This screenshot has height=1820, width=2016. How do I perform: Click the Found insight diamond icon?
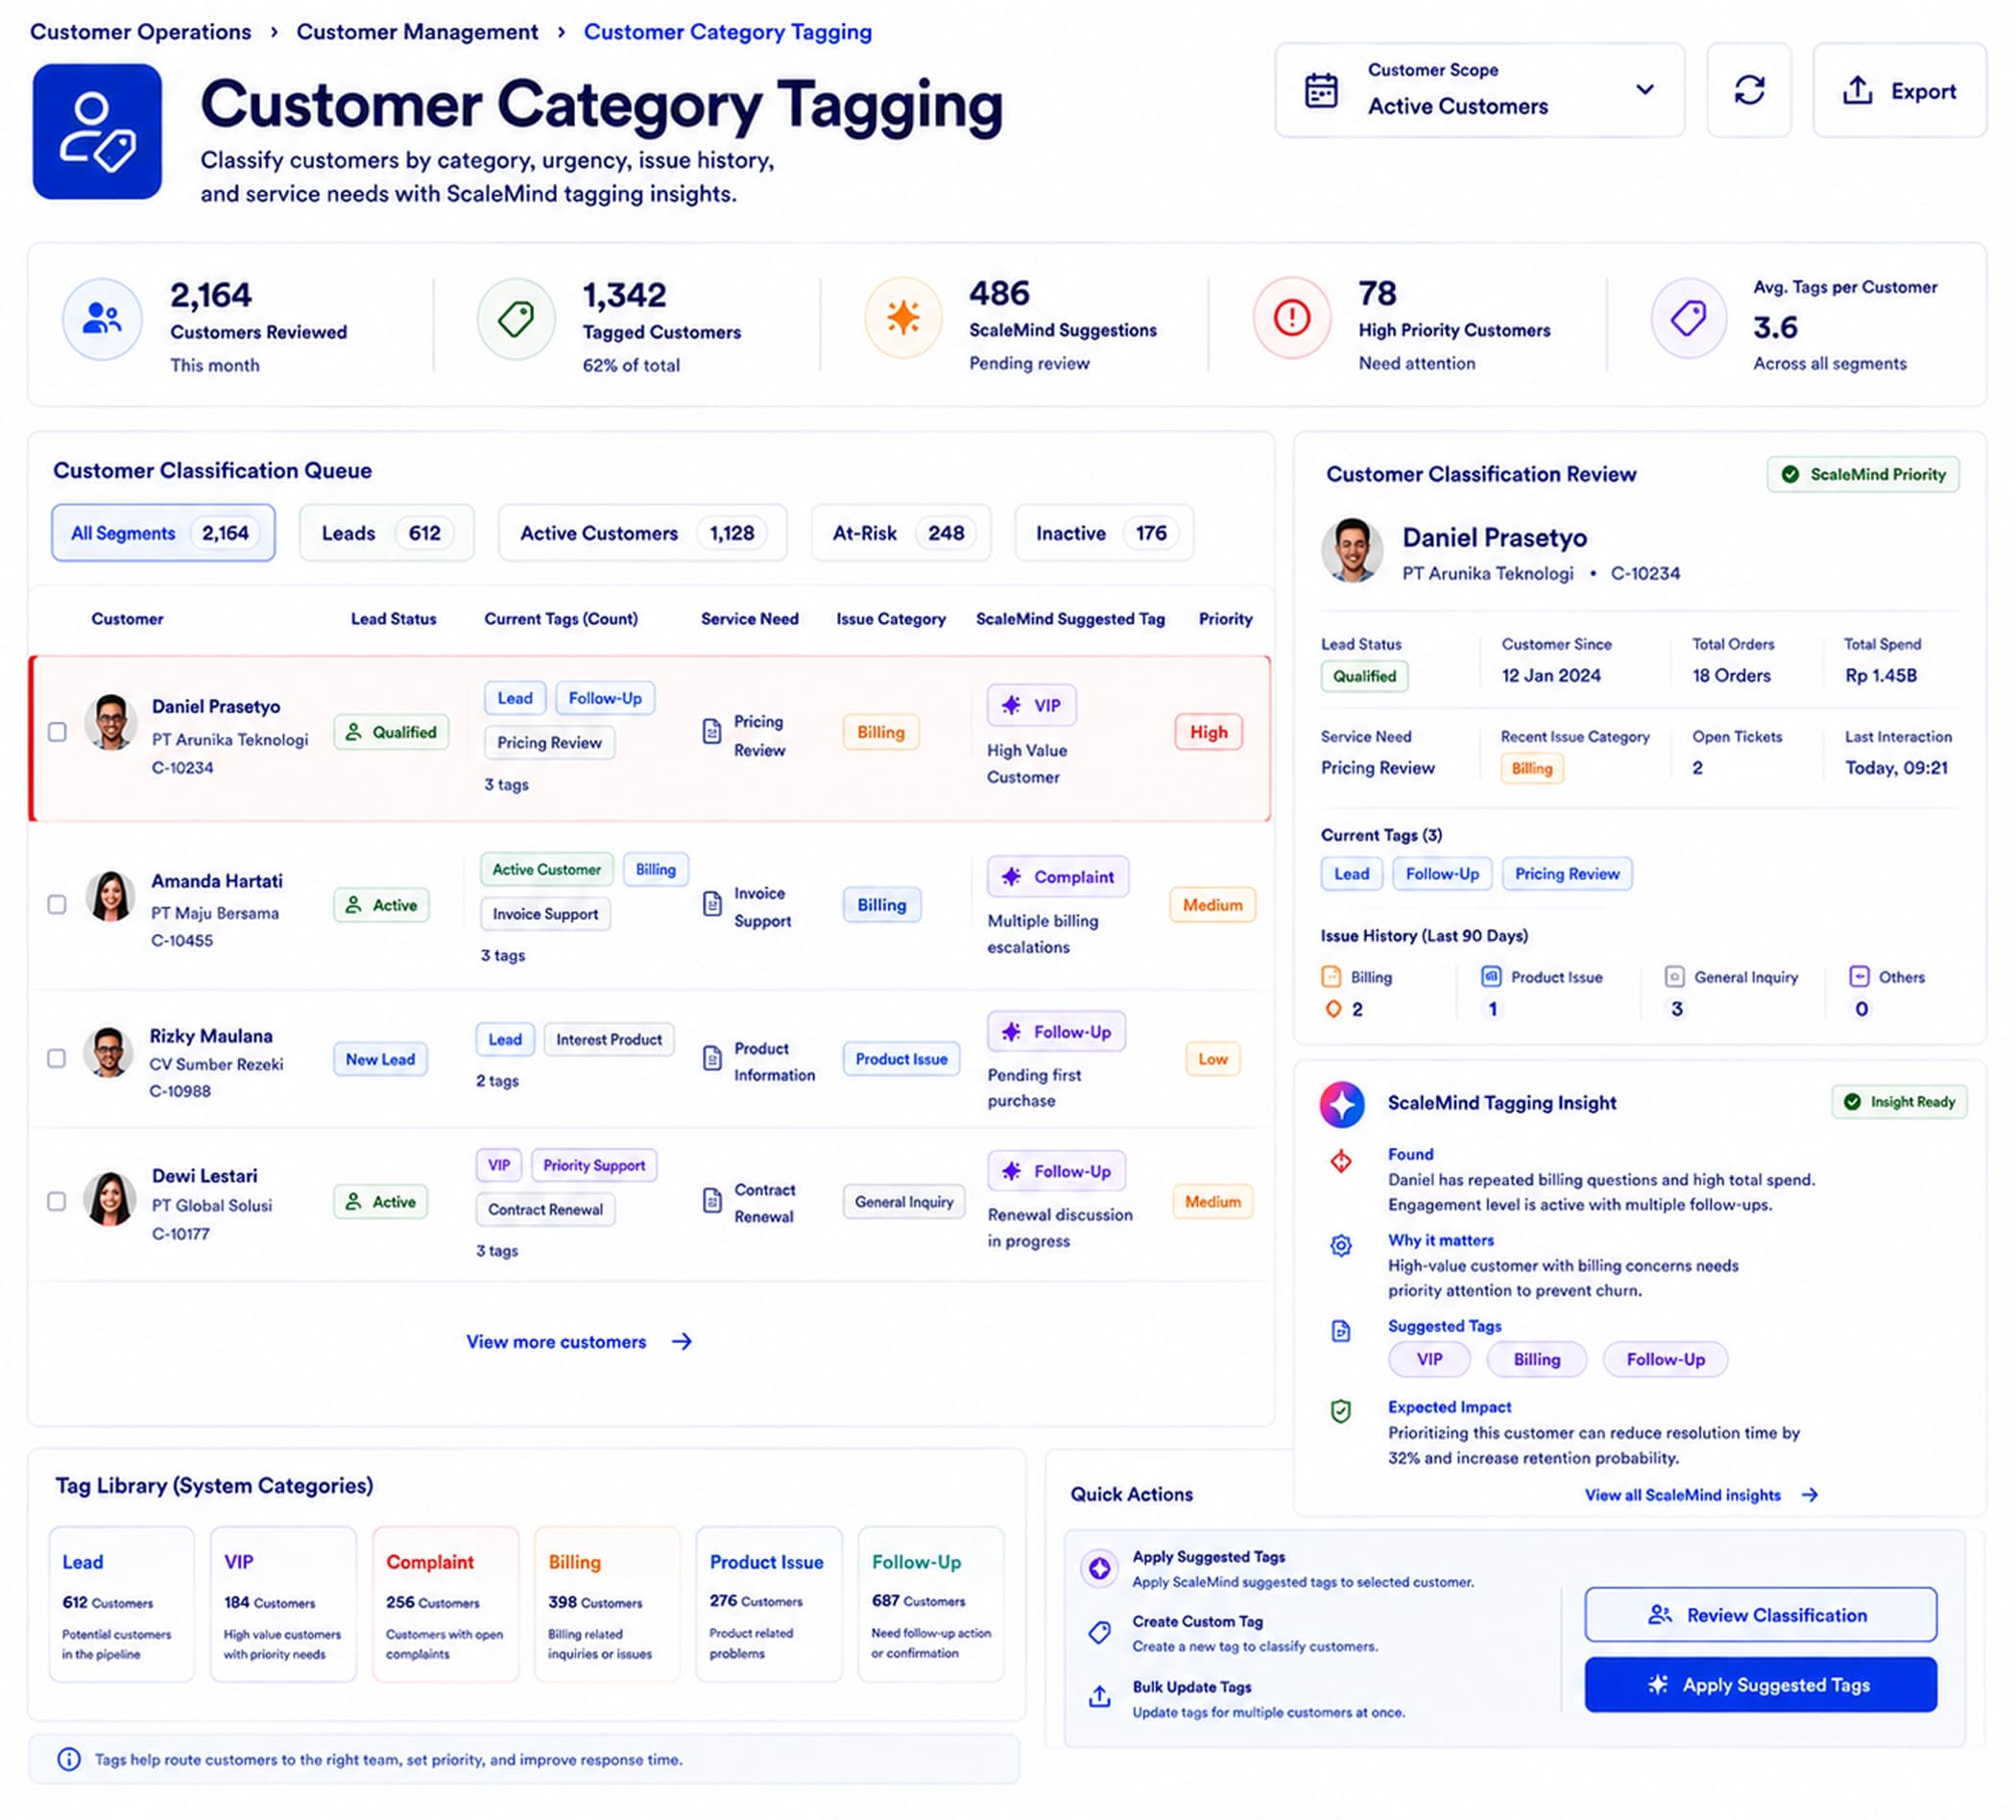click(1340, 1160)
